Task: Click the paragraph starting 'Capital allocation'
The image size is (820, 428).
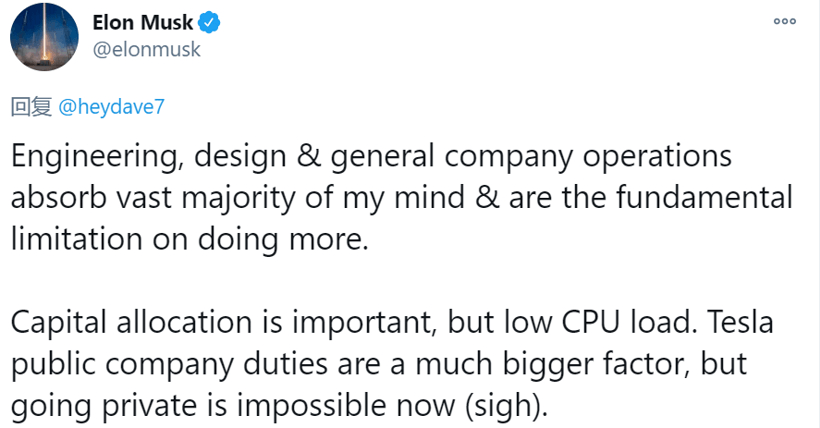Action: pyautogui.click(x=392, y=364)
